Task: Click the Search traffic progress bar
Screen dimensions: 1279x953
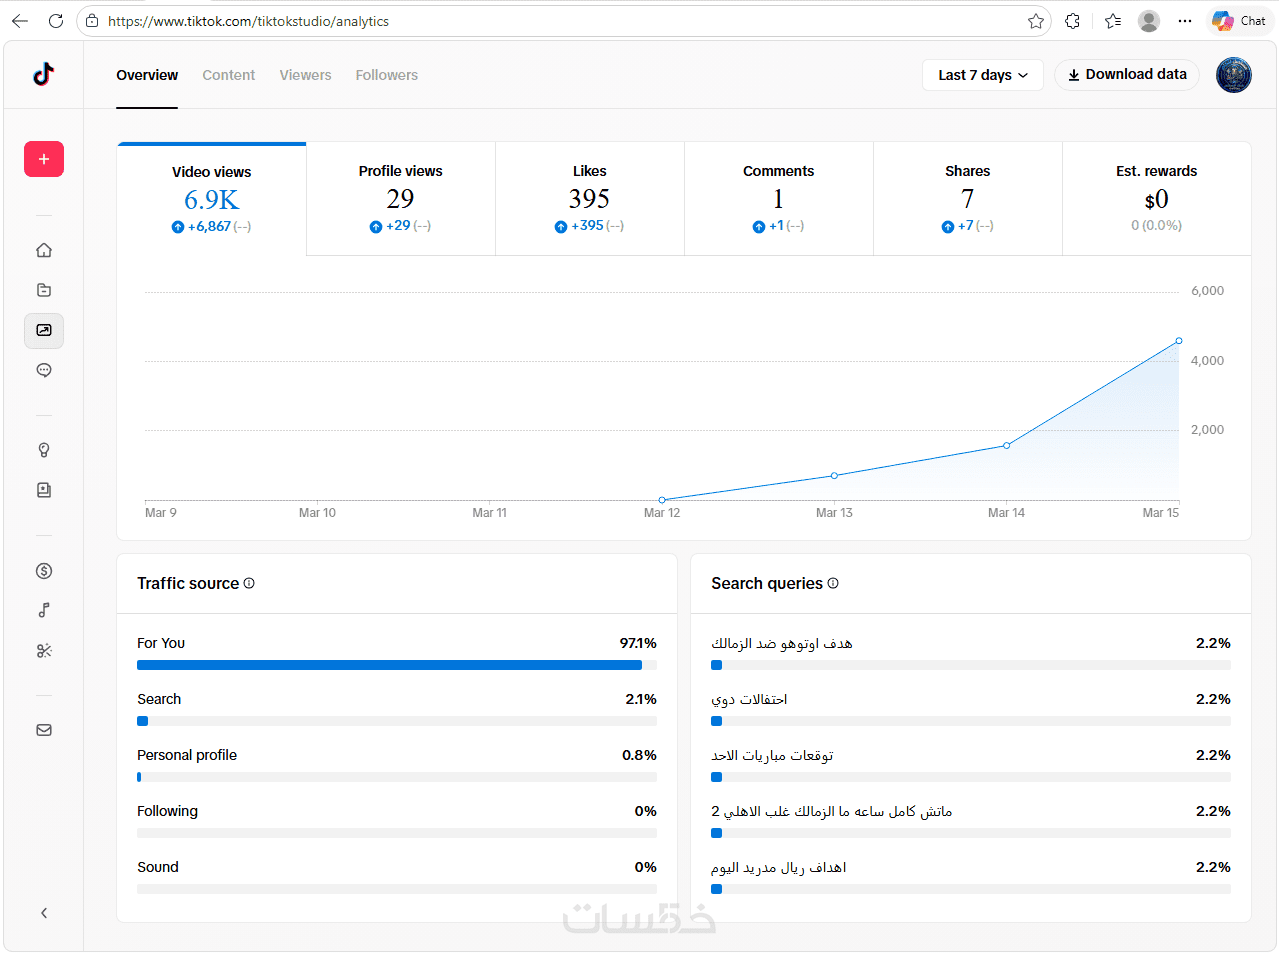Action: point(397,721)
